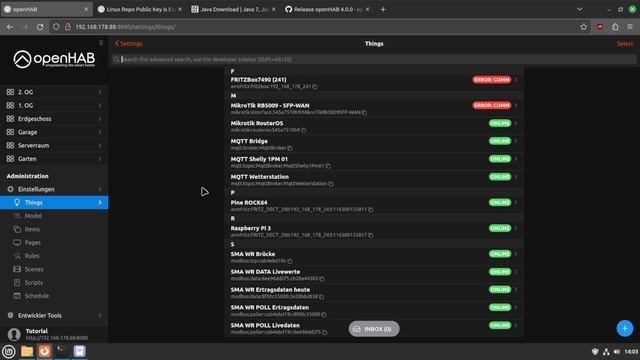Click the ERROR:COMM badge on FRITZBox7490
This screenshot has width=640, height=360.
(492, 80)
